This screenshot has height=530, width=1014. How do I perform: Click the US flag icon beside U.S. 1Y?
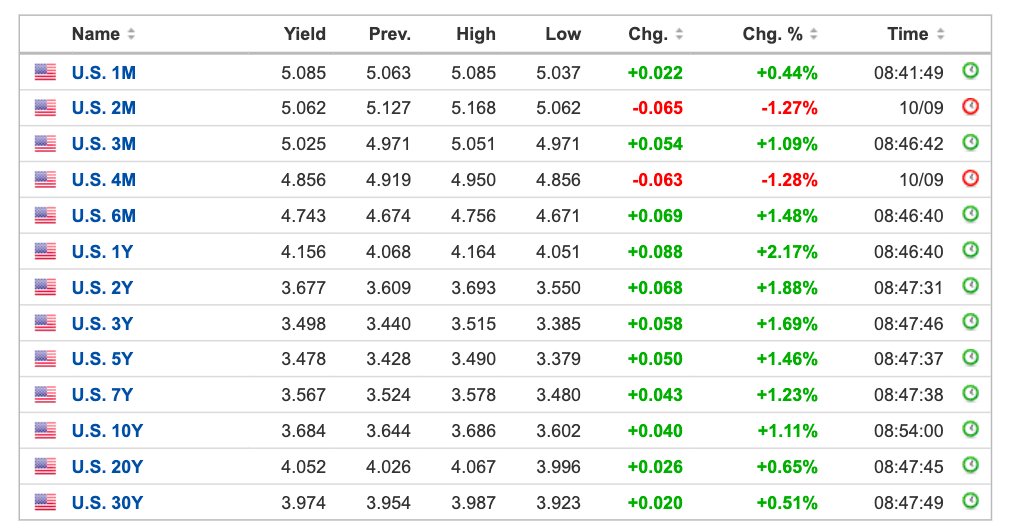(x=45, y=251)
